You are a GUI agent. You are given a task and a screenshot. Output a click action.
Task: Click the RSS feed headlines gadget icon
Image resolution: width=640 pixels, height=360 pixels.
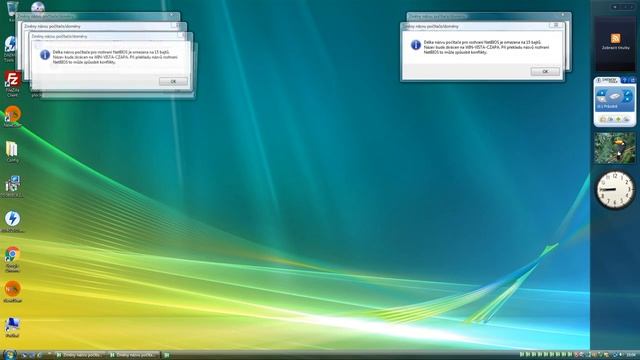616,38
